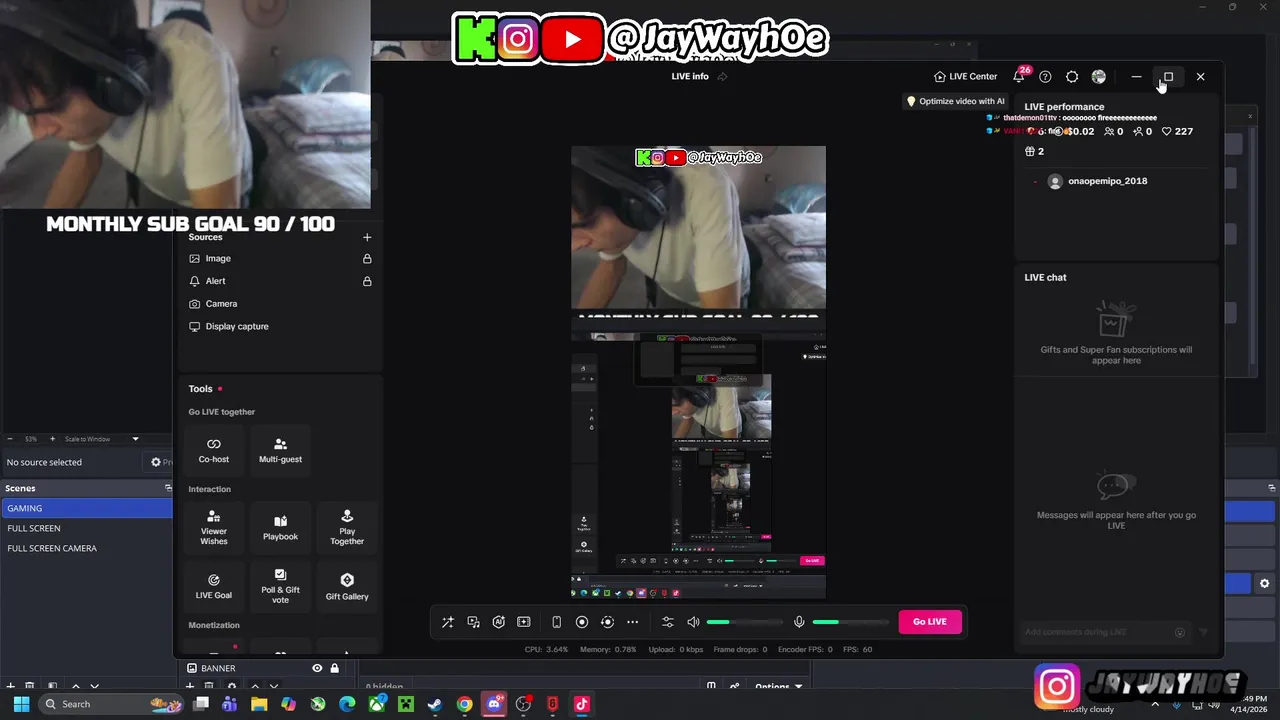Open the Gift Gallery tool
The width and height of the screenshot is (1280, 720).
coord(347,586)
